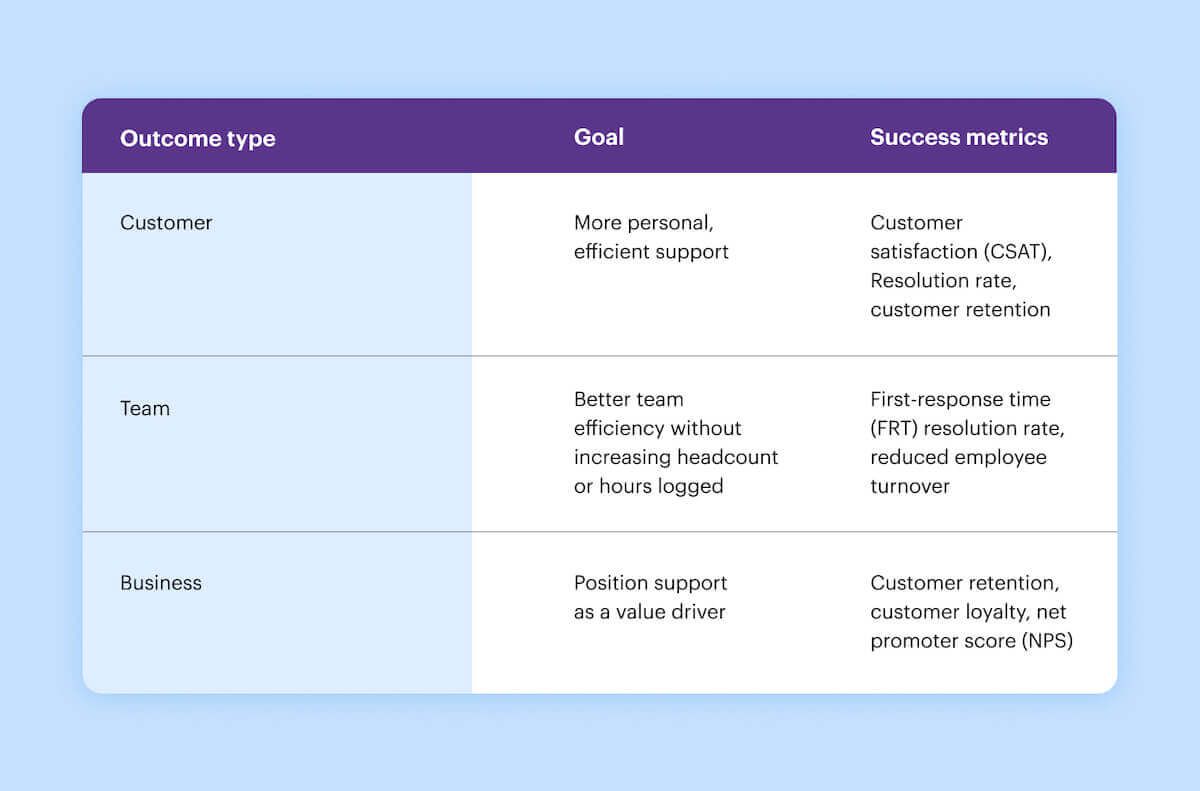Viewport: 1200px width, 791px height.
Task: Click 'efficient support' text in Customer row
Action: [651, 251]
